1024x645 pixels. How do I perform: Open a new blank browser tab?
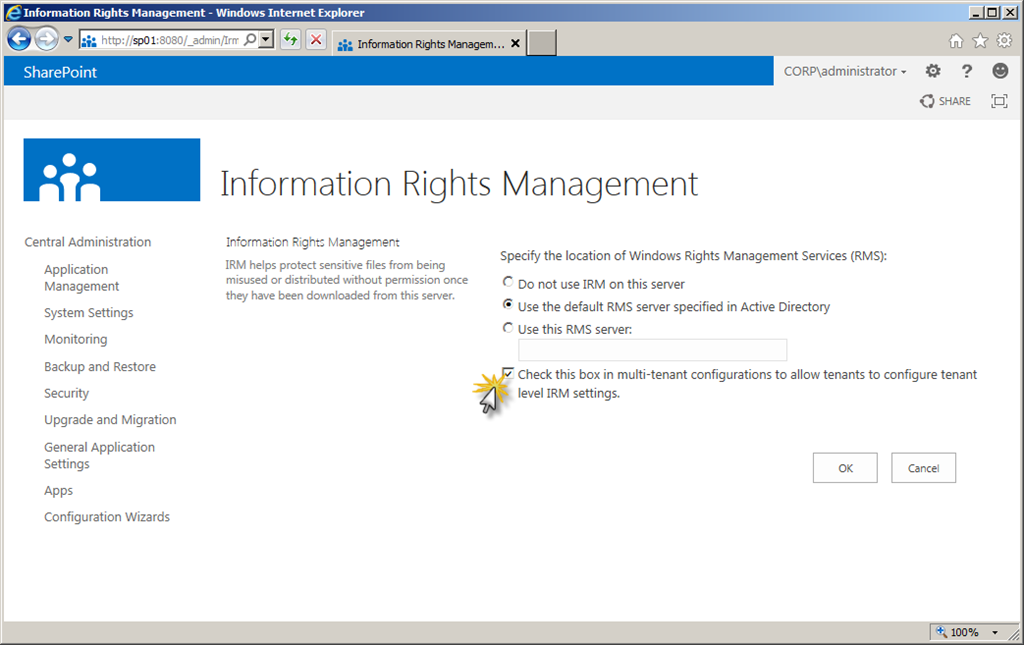541,43
